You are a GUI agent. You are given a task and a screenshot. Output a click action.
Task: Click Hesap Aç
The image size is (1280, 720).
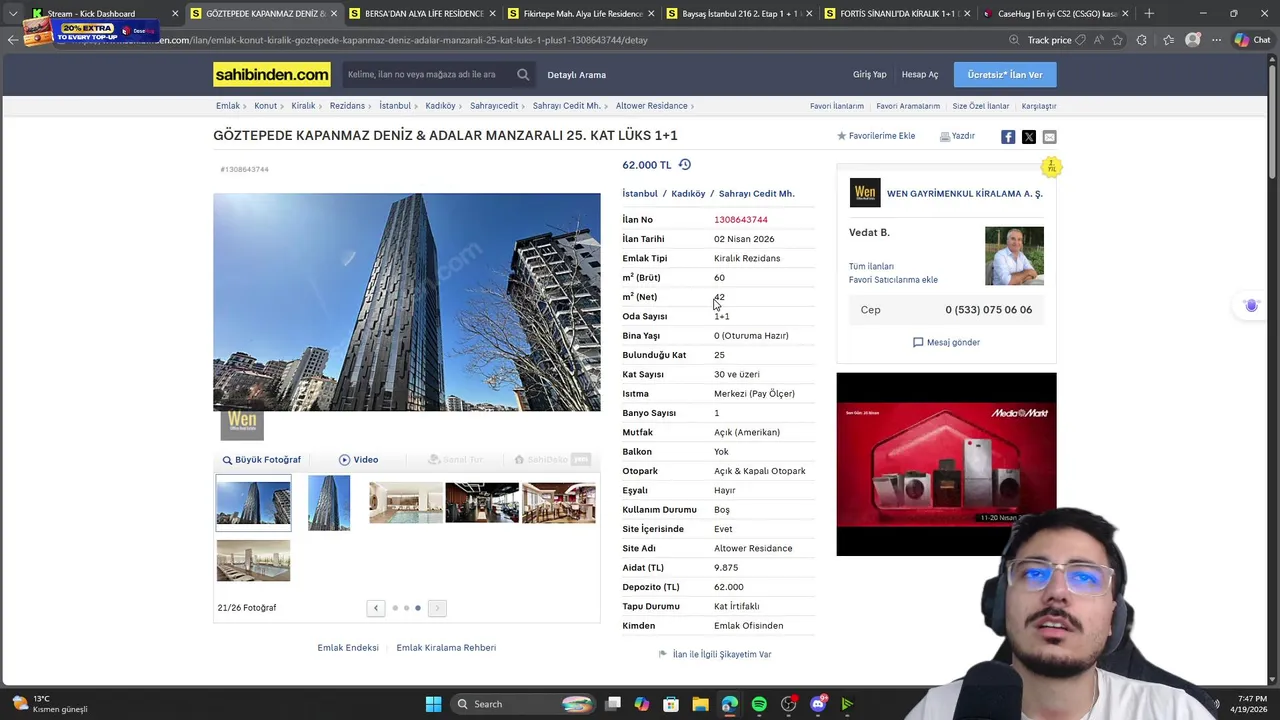pyautogui.click(x=920, y=75)
